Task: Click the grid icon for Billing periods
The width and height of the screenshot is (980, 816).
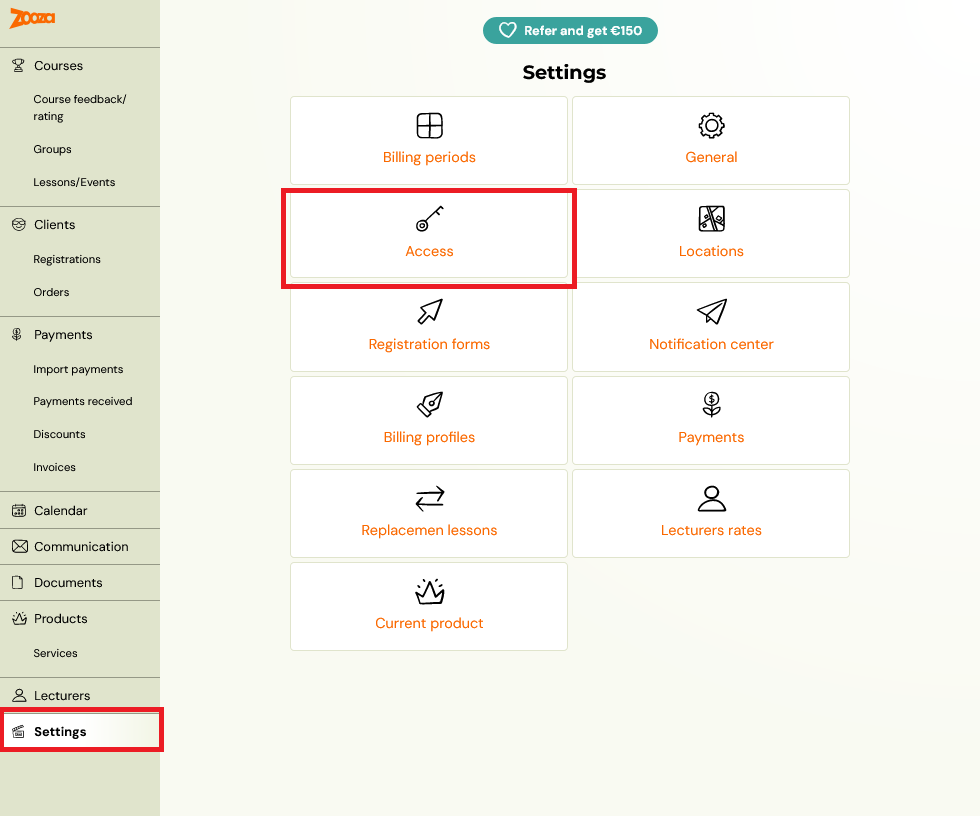Action: pyautogui.click(x=429, y=125)
